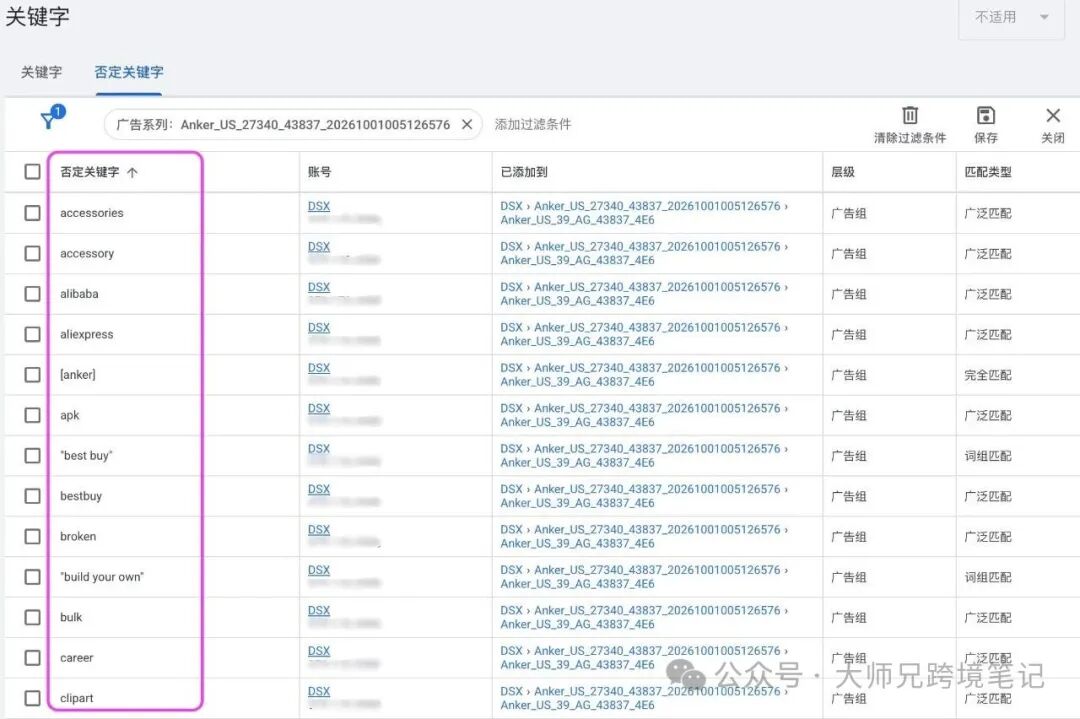Click the alibaba keyword cell

(79, 293)
